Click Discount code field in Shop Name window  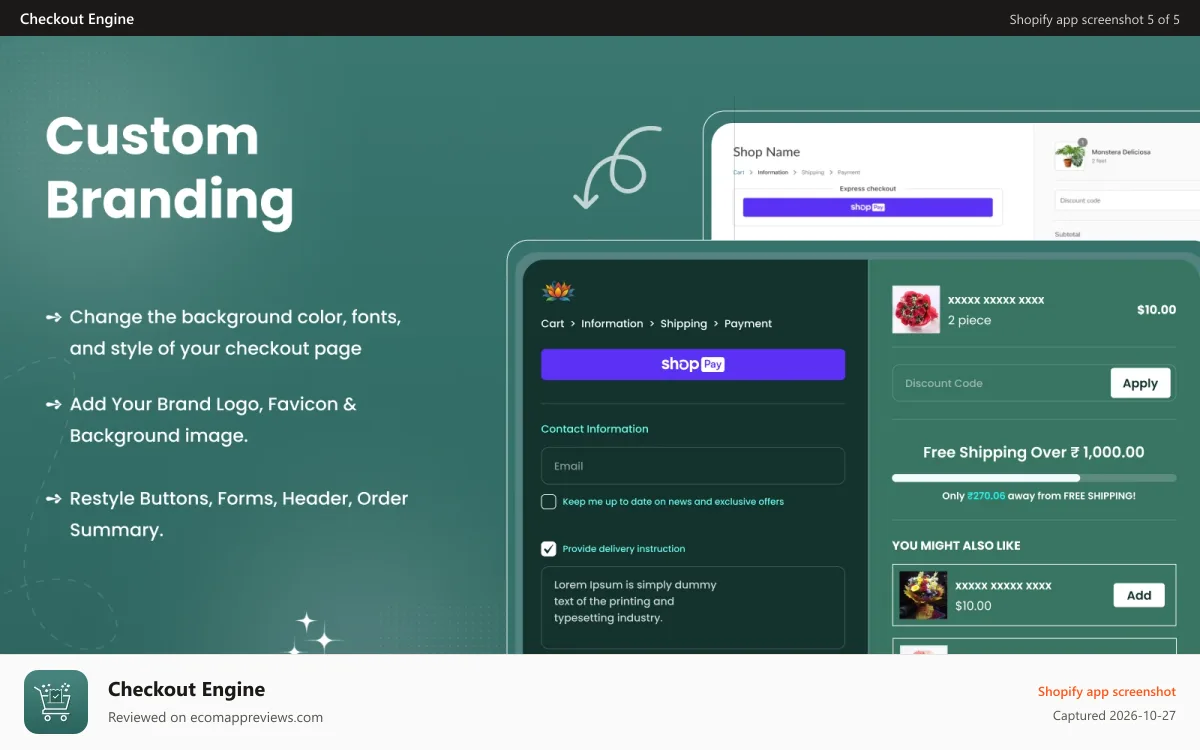(1127, 200)
